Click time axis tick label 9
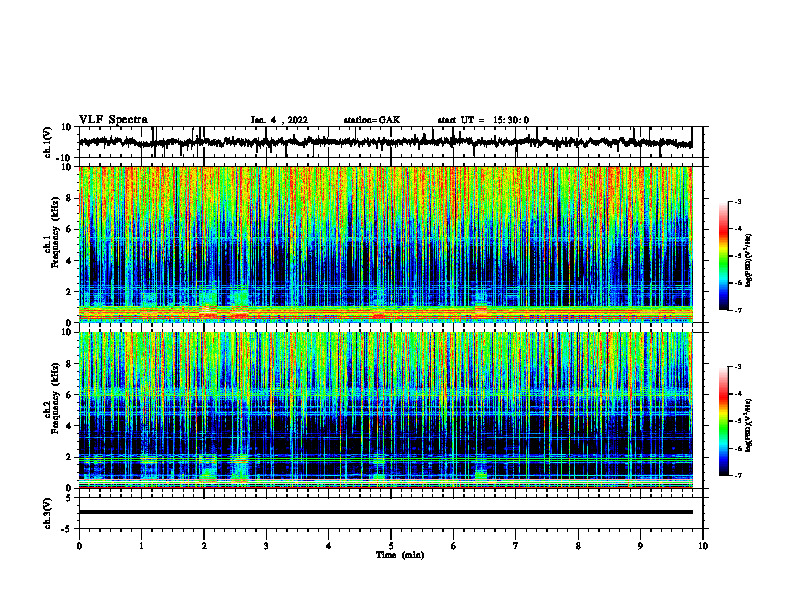Screen dimensions: 792x612 pyautogui.click(x=640, y=546)
